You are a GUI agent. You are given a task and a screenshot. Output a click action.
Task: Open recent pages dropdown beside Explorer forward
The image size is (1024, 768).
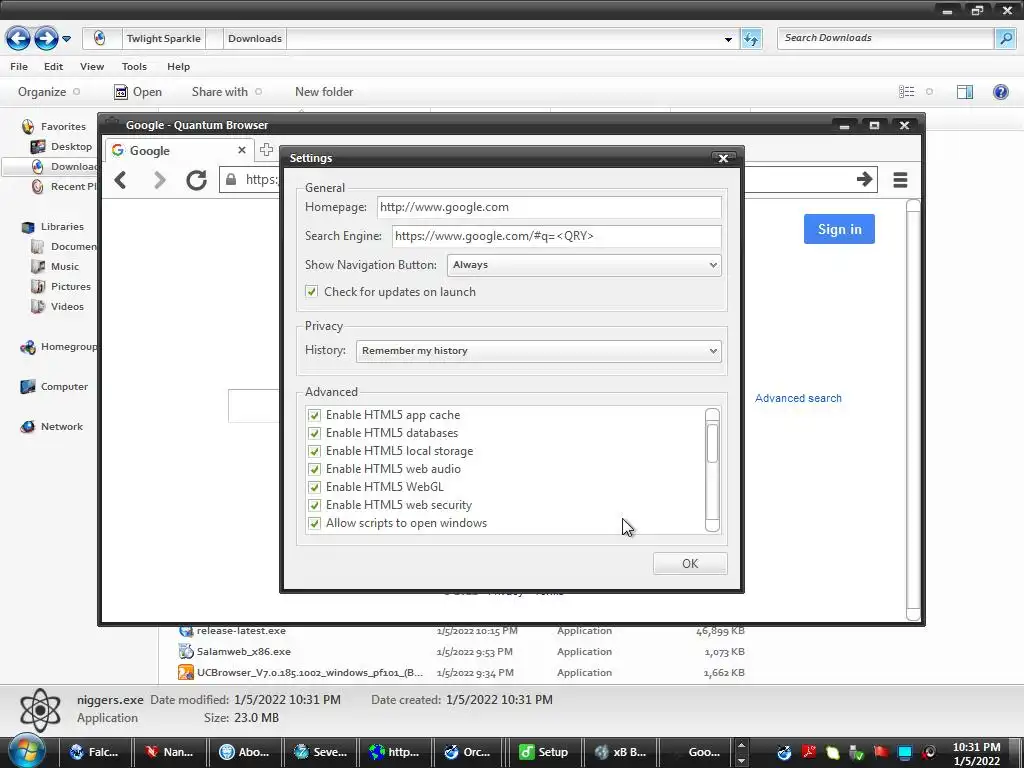[x=67, y=39]
